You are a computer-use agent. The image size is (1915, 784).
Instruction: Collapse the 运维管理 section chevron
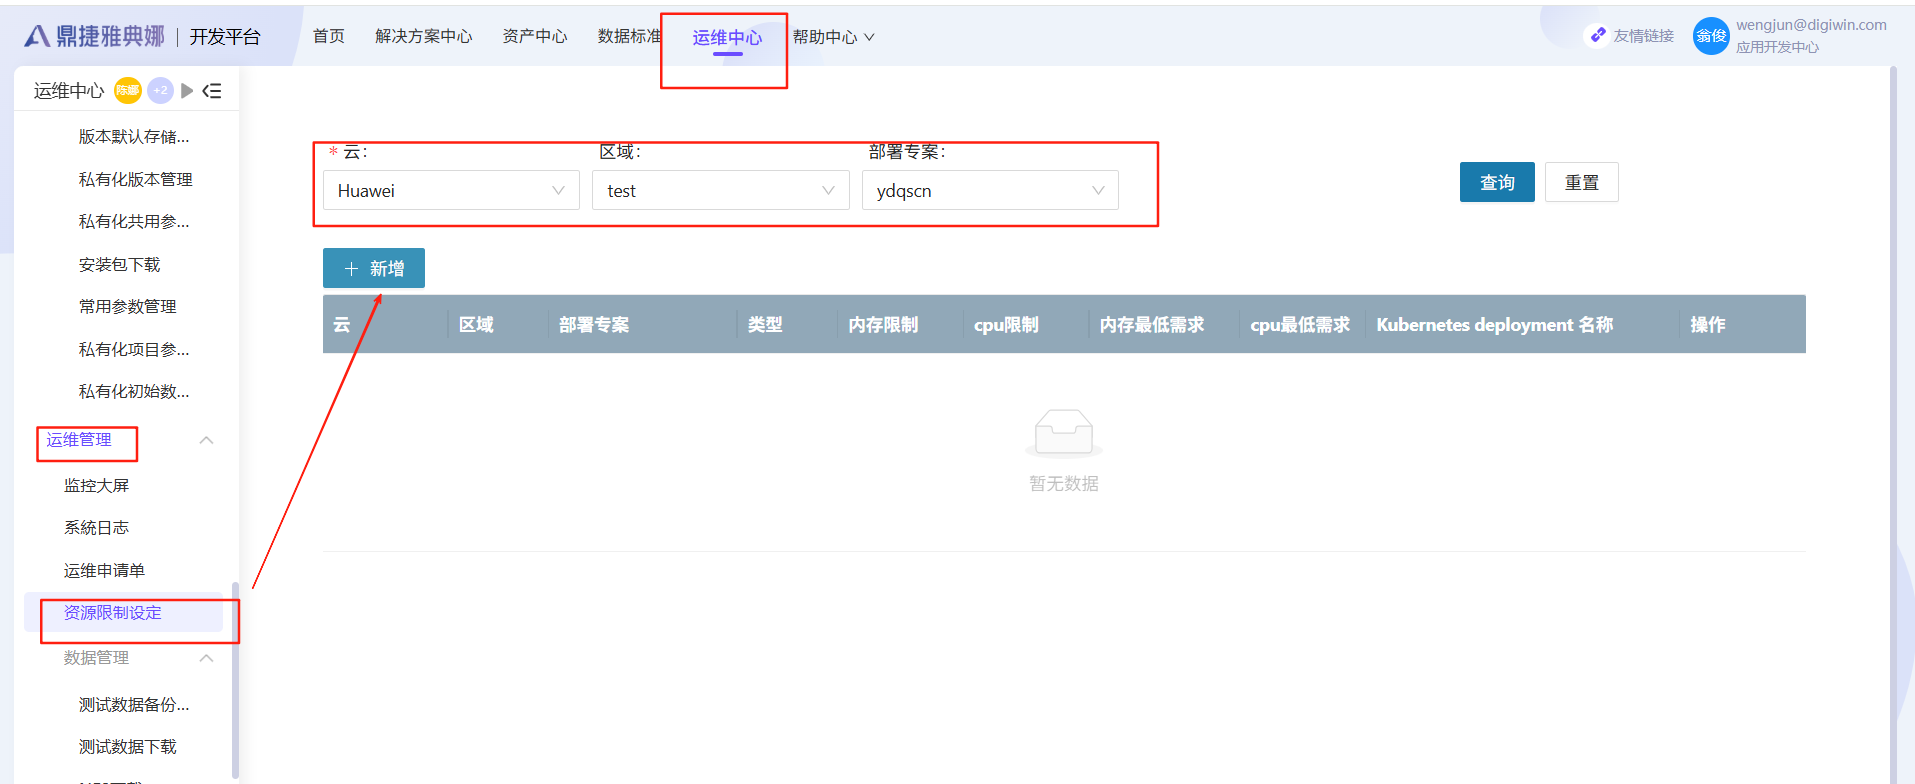pyautogui.click(x=206, y=440)
